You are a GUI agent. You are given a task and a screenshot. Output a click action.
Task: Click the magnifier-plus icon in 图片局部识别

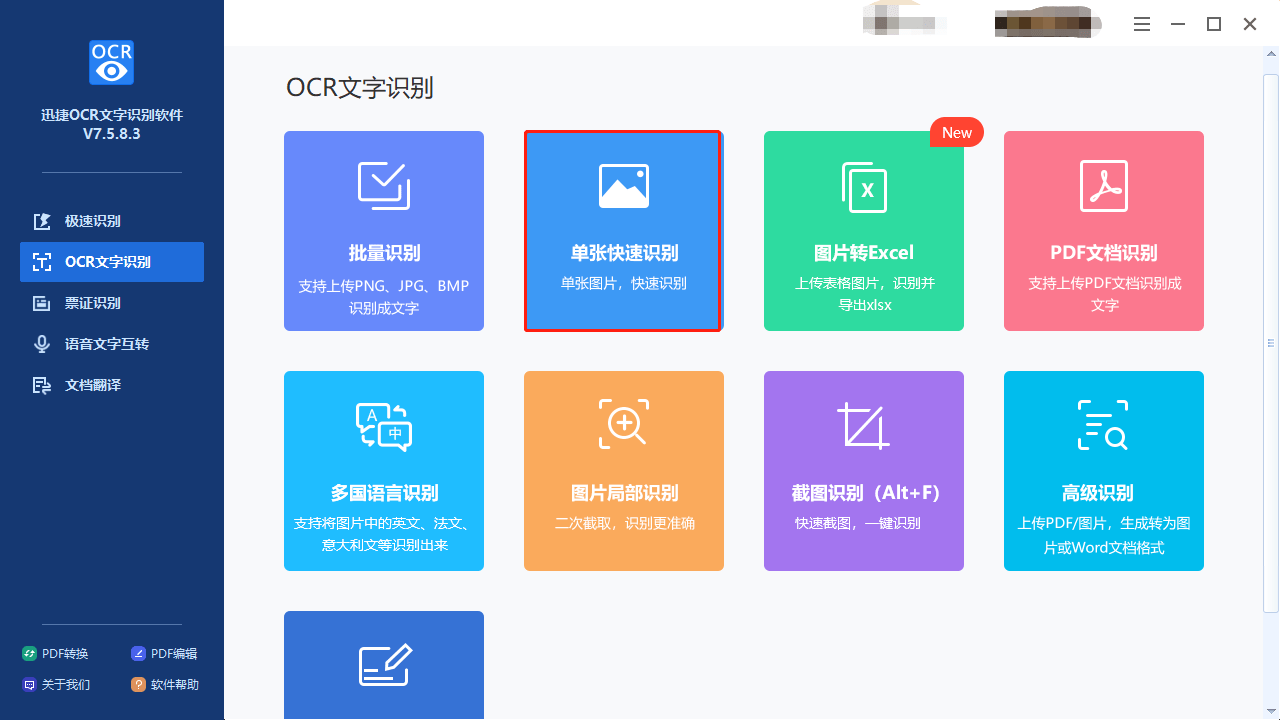click(x=624, y=424)
